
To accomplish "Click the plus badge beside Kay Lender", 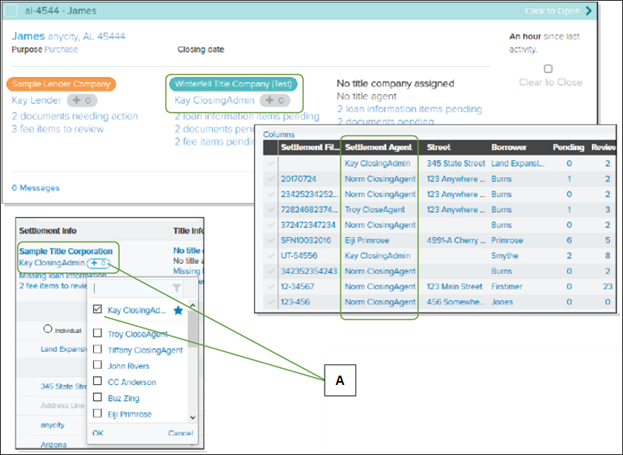I will [x=82, y=101].
